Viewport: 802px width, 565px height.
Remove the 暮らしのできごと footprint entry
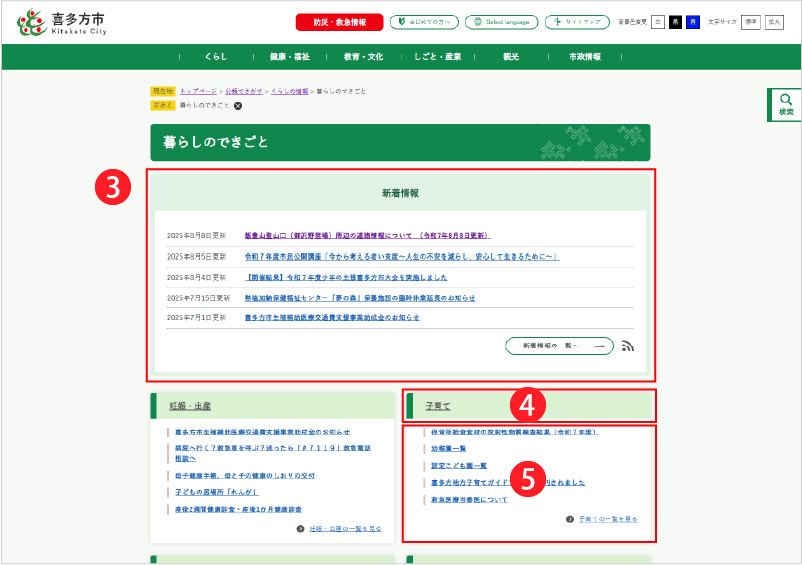click(x=238, y=106)
